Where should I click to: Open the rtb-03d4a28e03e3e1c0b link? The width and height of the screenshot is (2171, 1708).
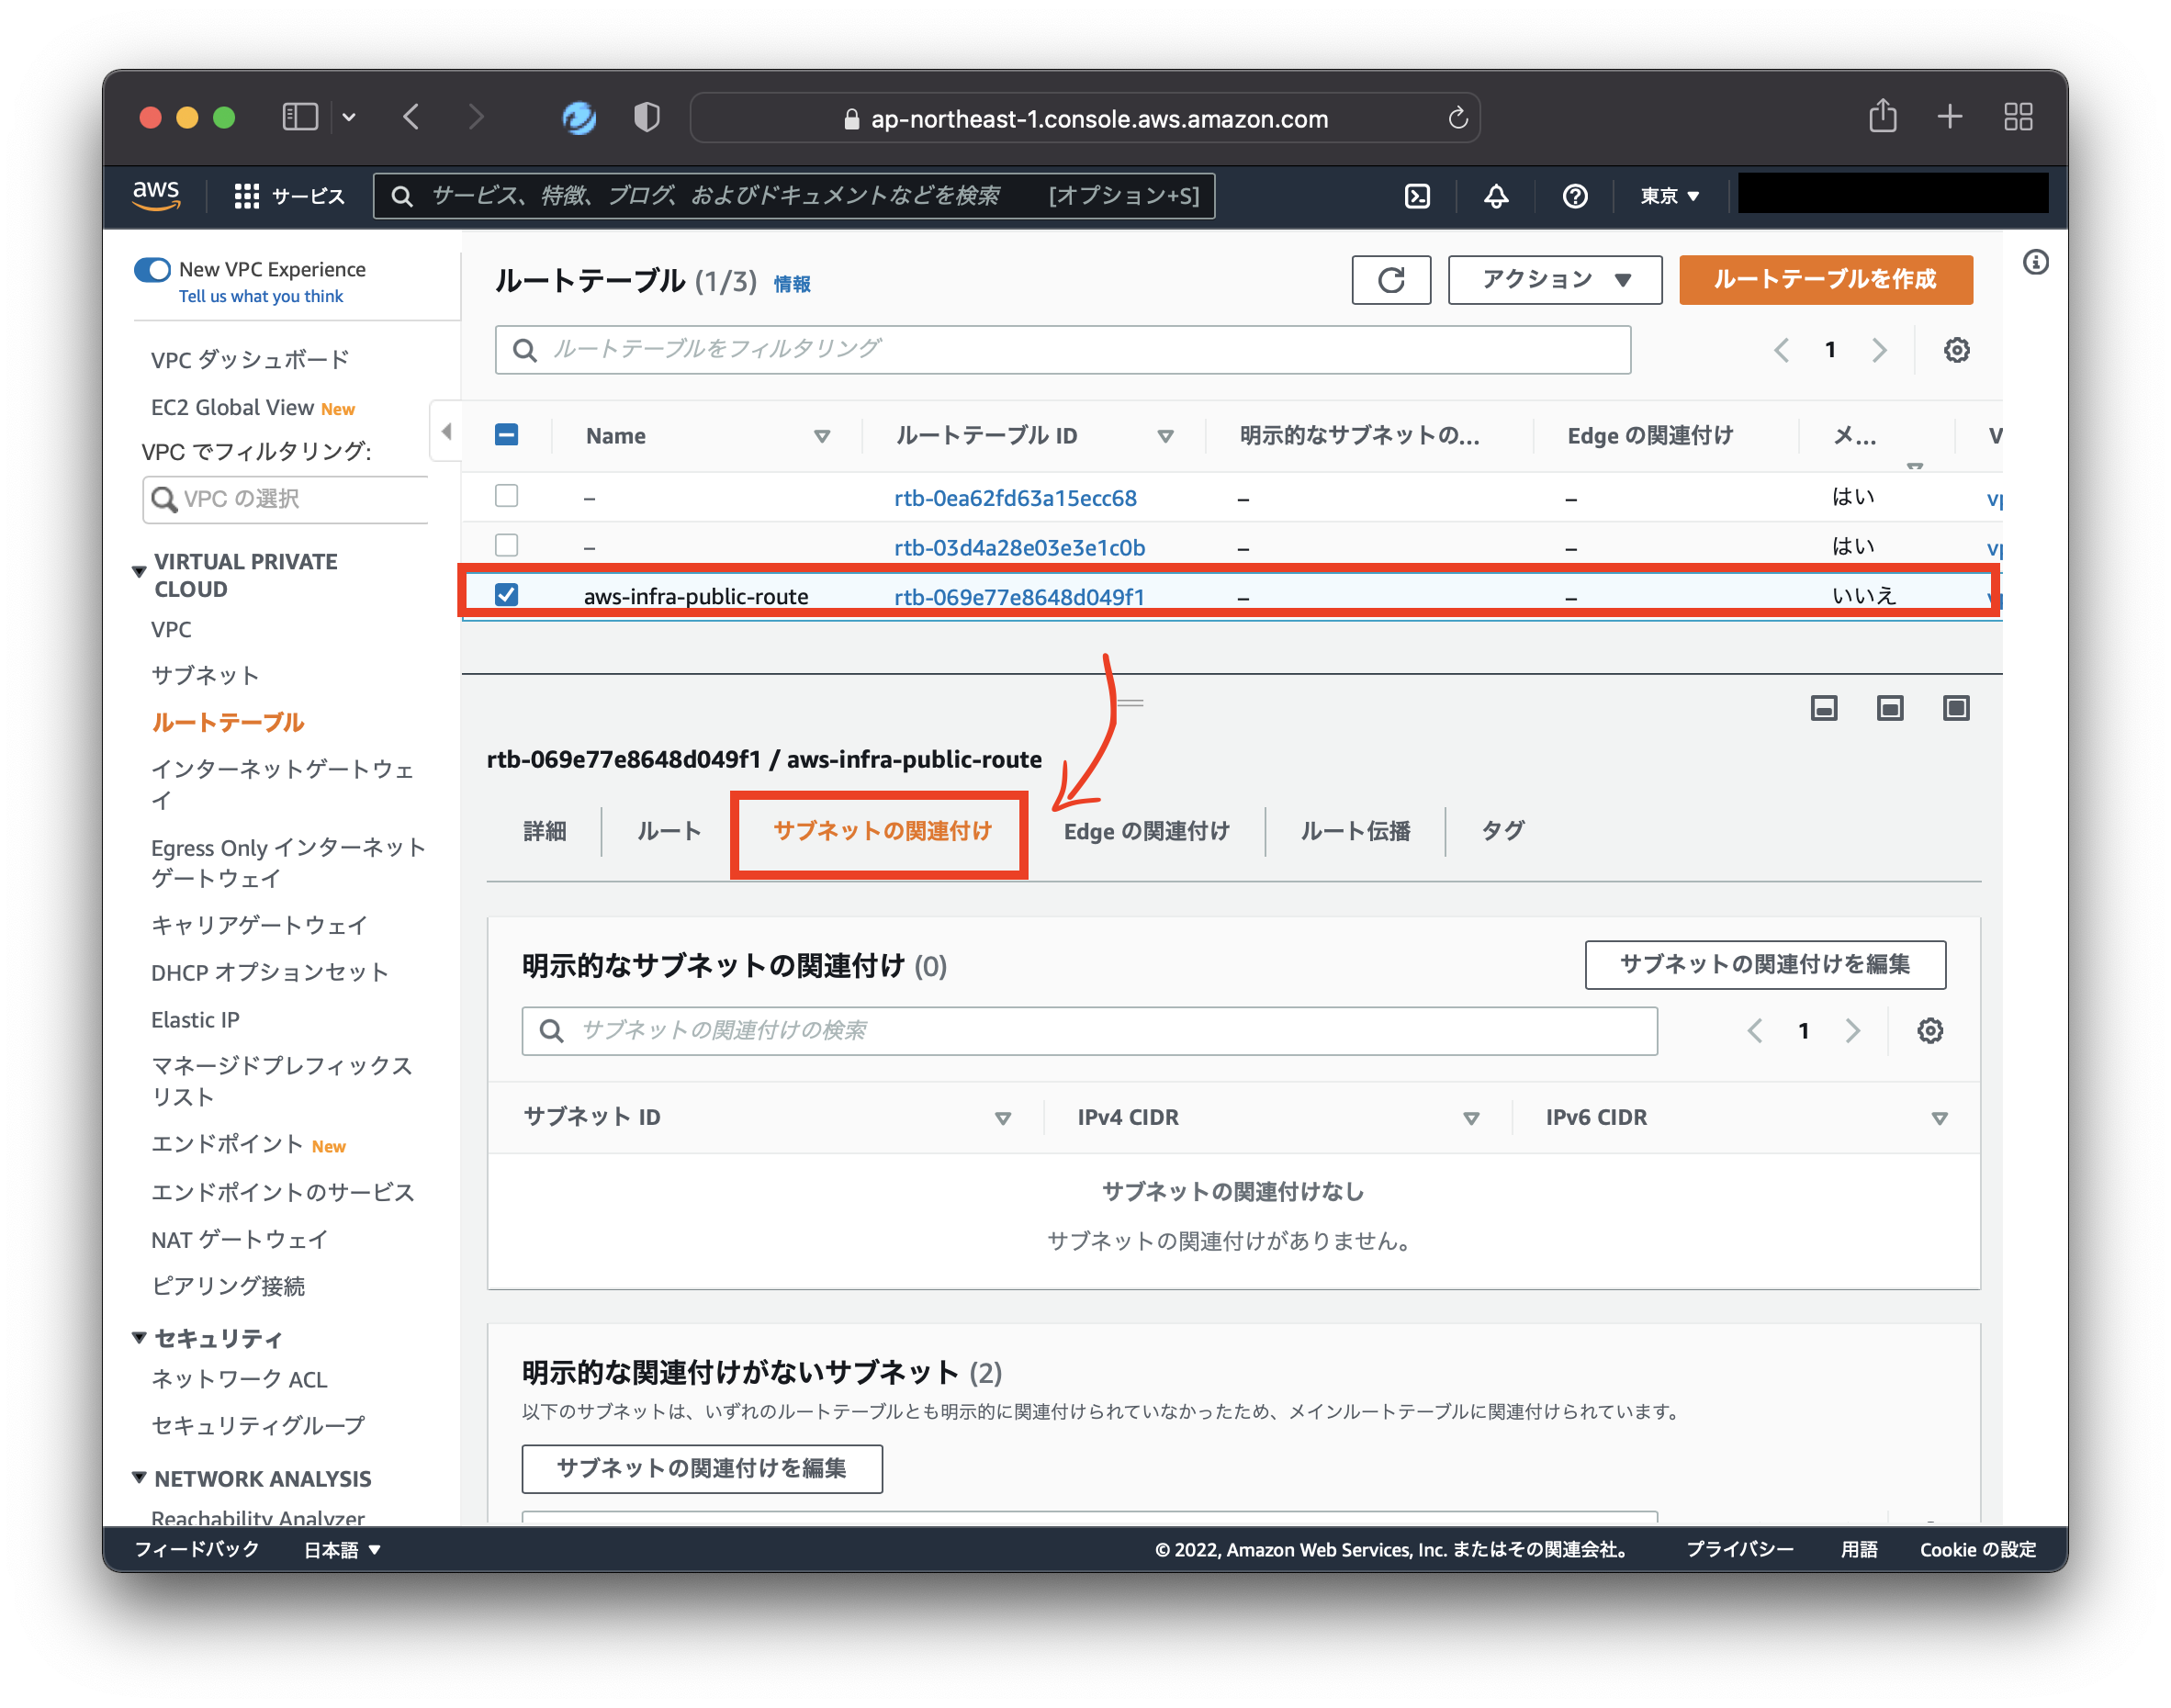(x=1019, y=547)
